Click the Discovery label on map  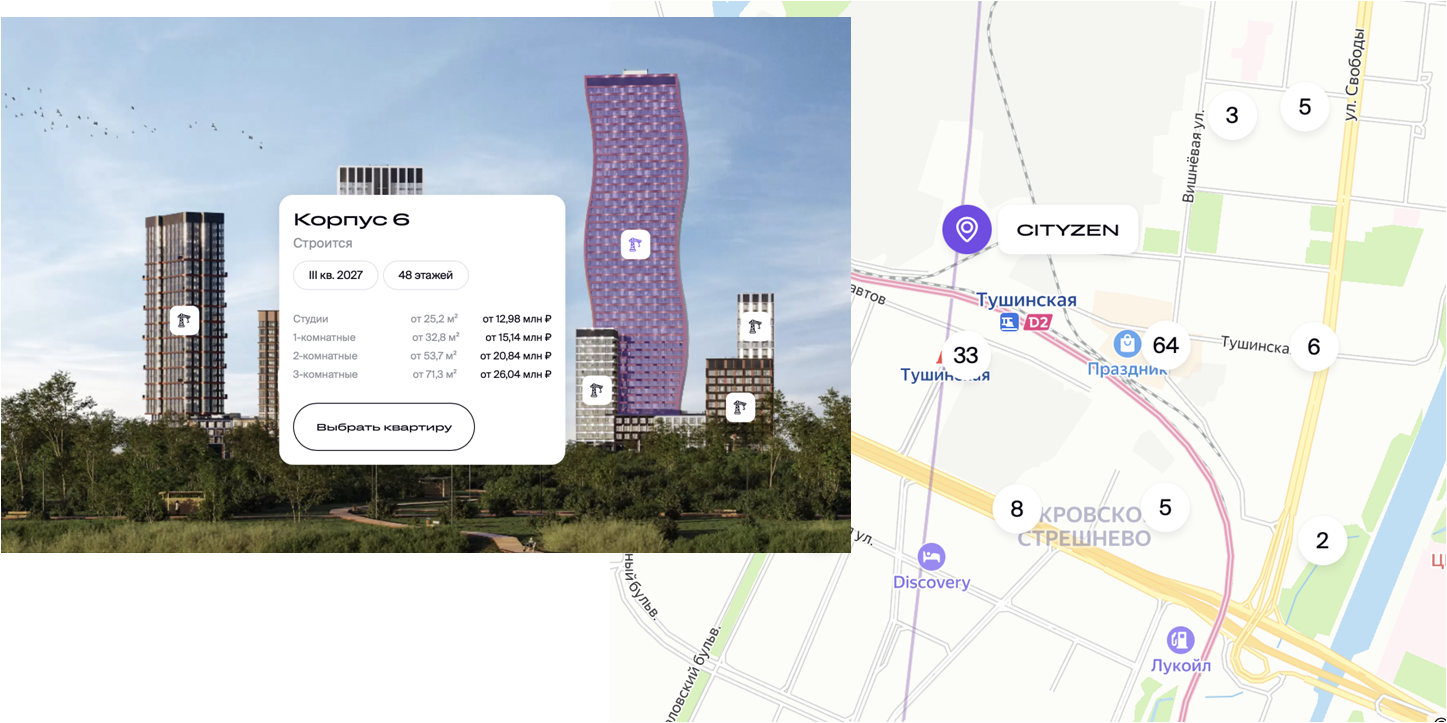pyautogui.click(x=932, y=582)
